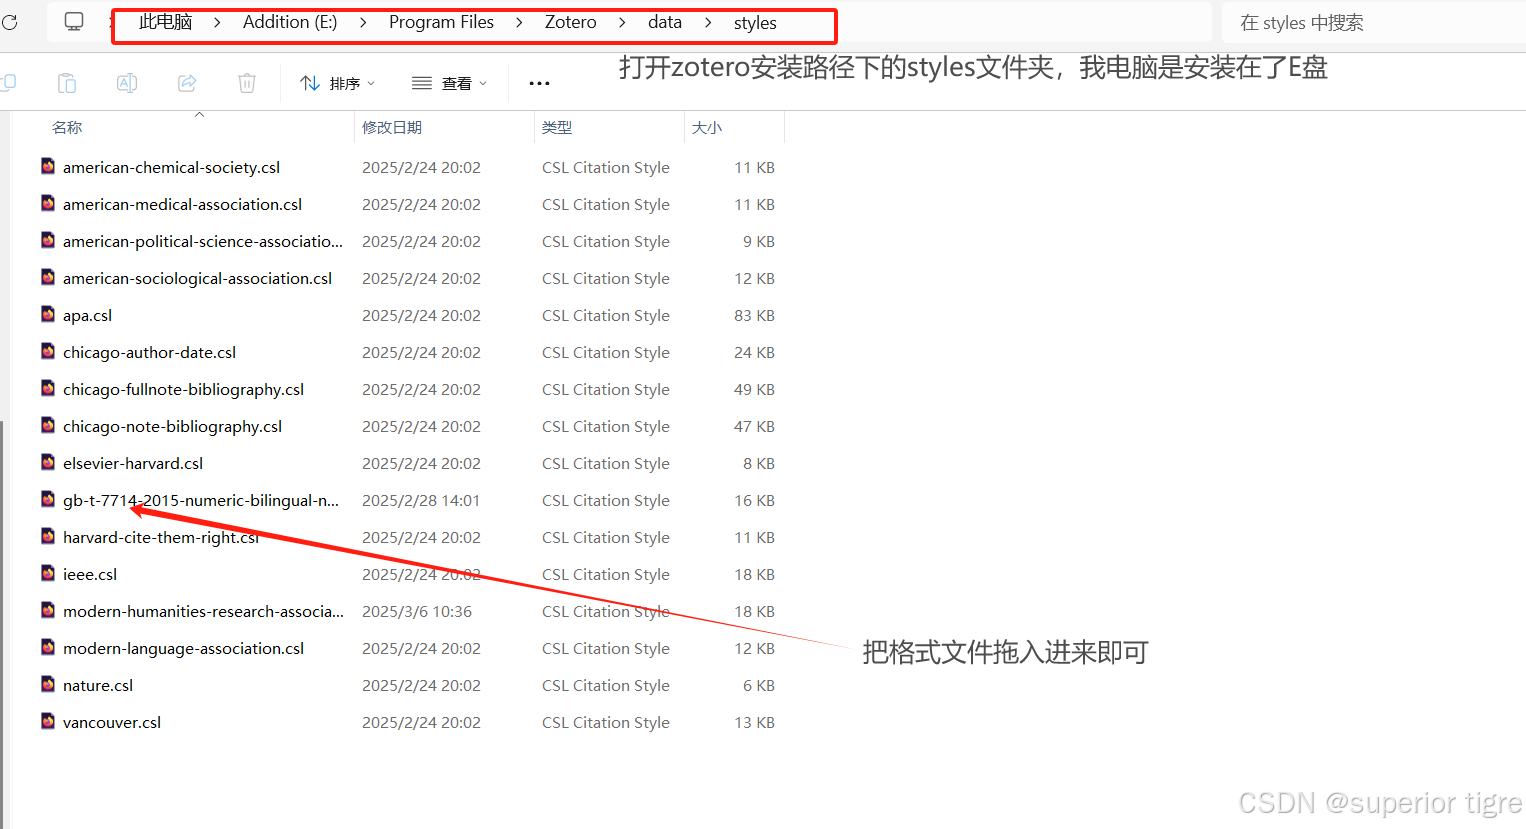Click styles in breadcrumb path
Image resolution: width=1526 pixels, height=829 pixels.
click(755, 23)
